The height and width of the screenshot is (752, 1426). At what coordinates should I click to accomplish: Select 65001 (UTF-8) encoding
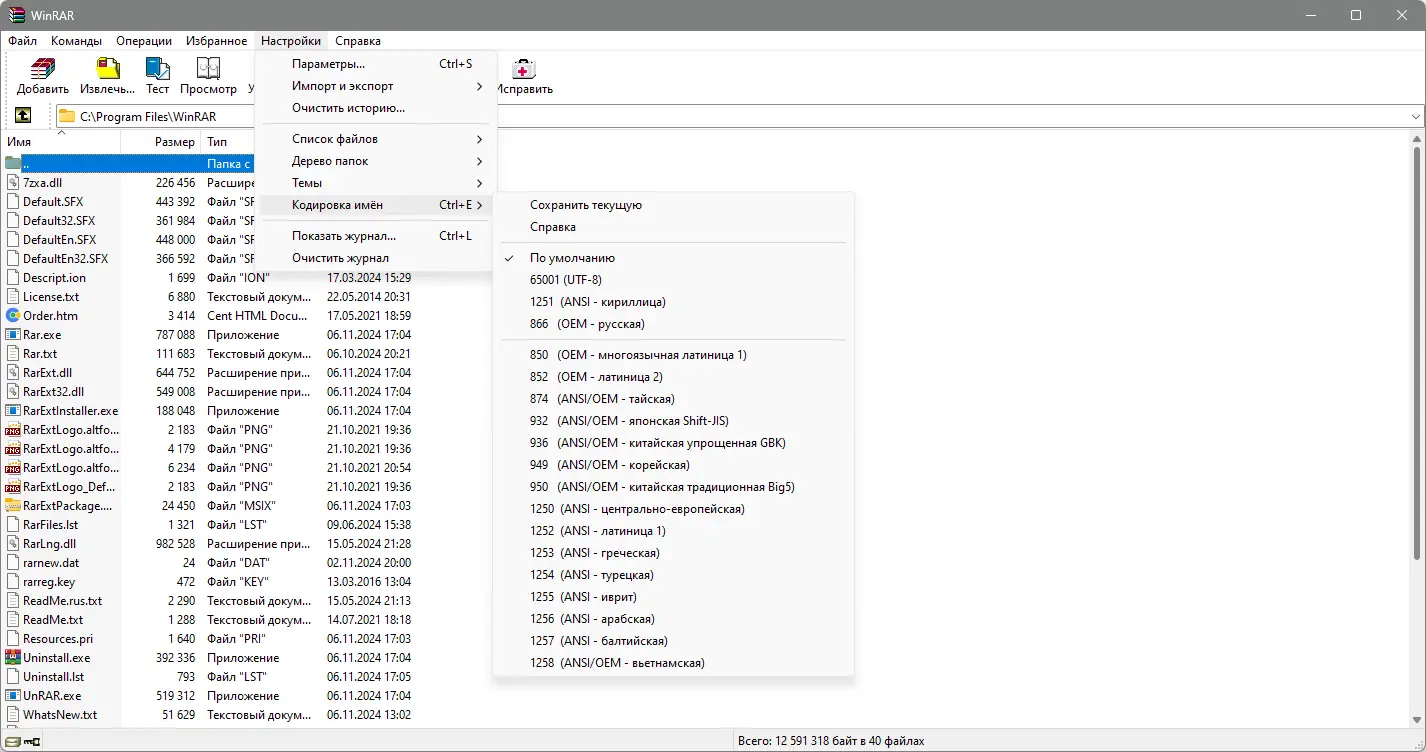674,280
